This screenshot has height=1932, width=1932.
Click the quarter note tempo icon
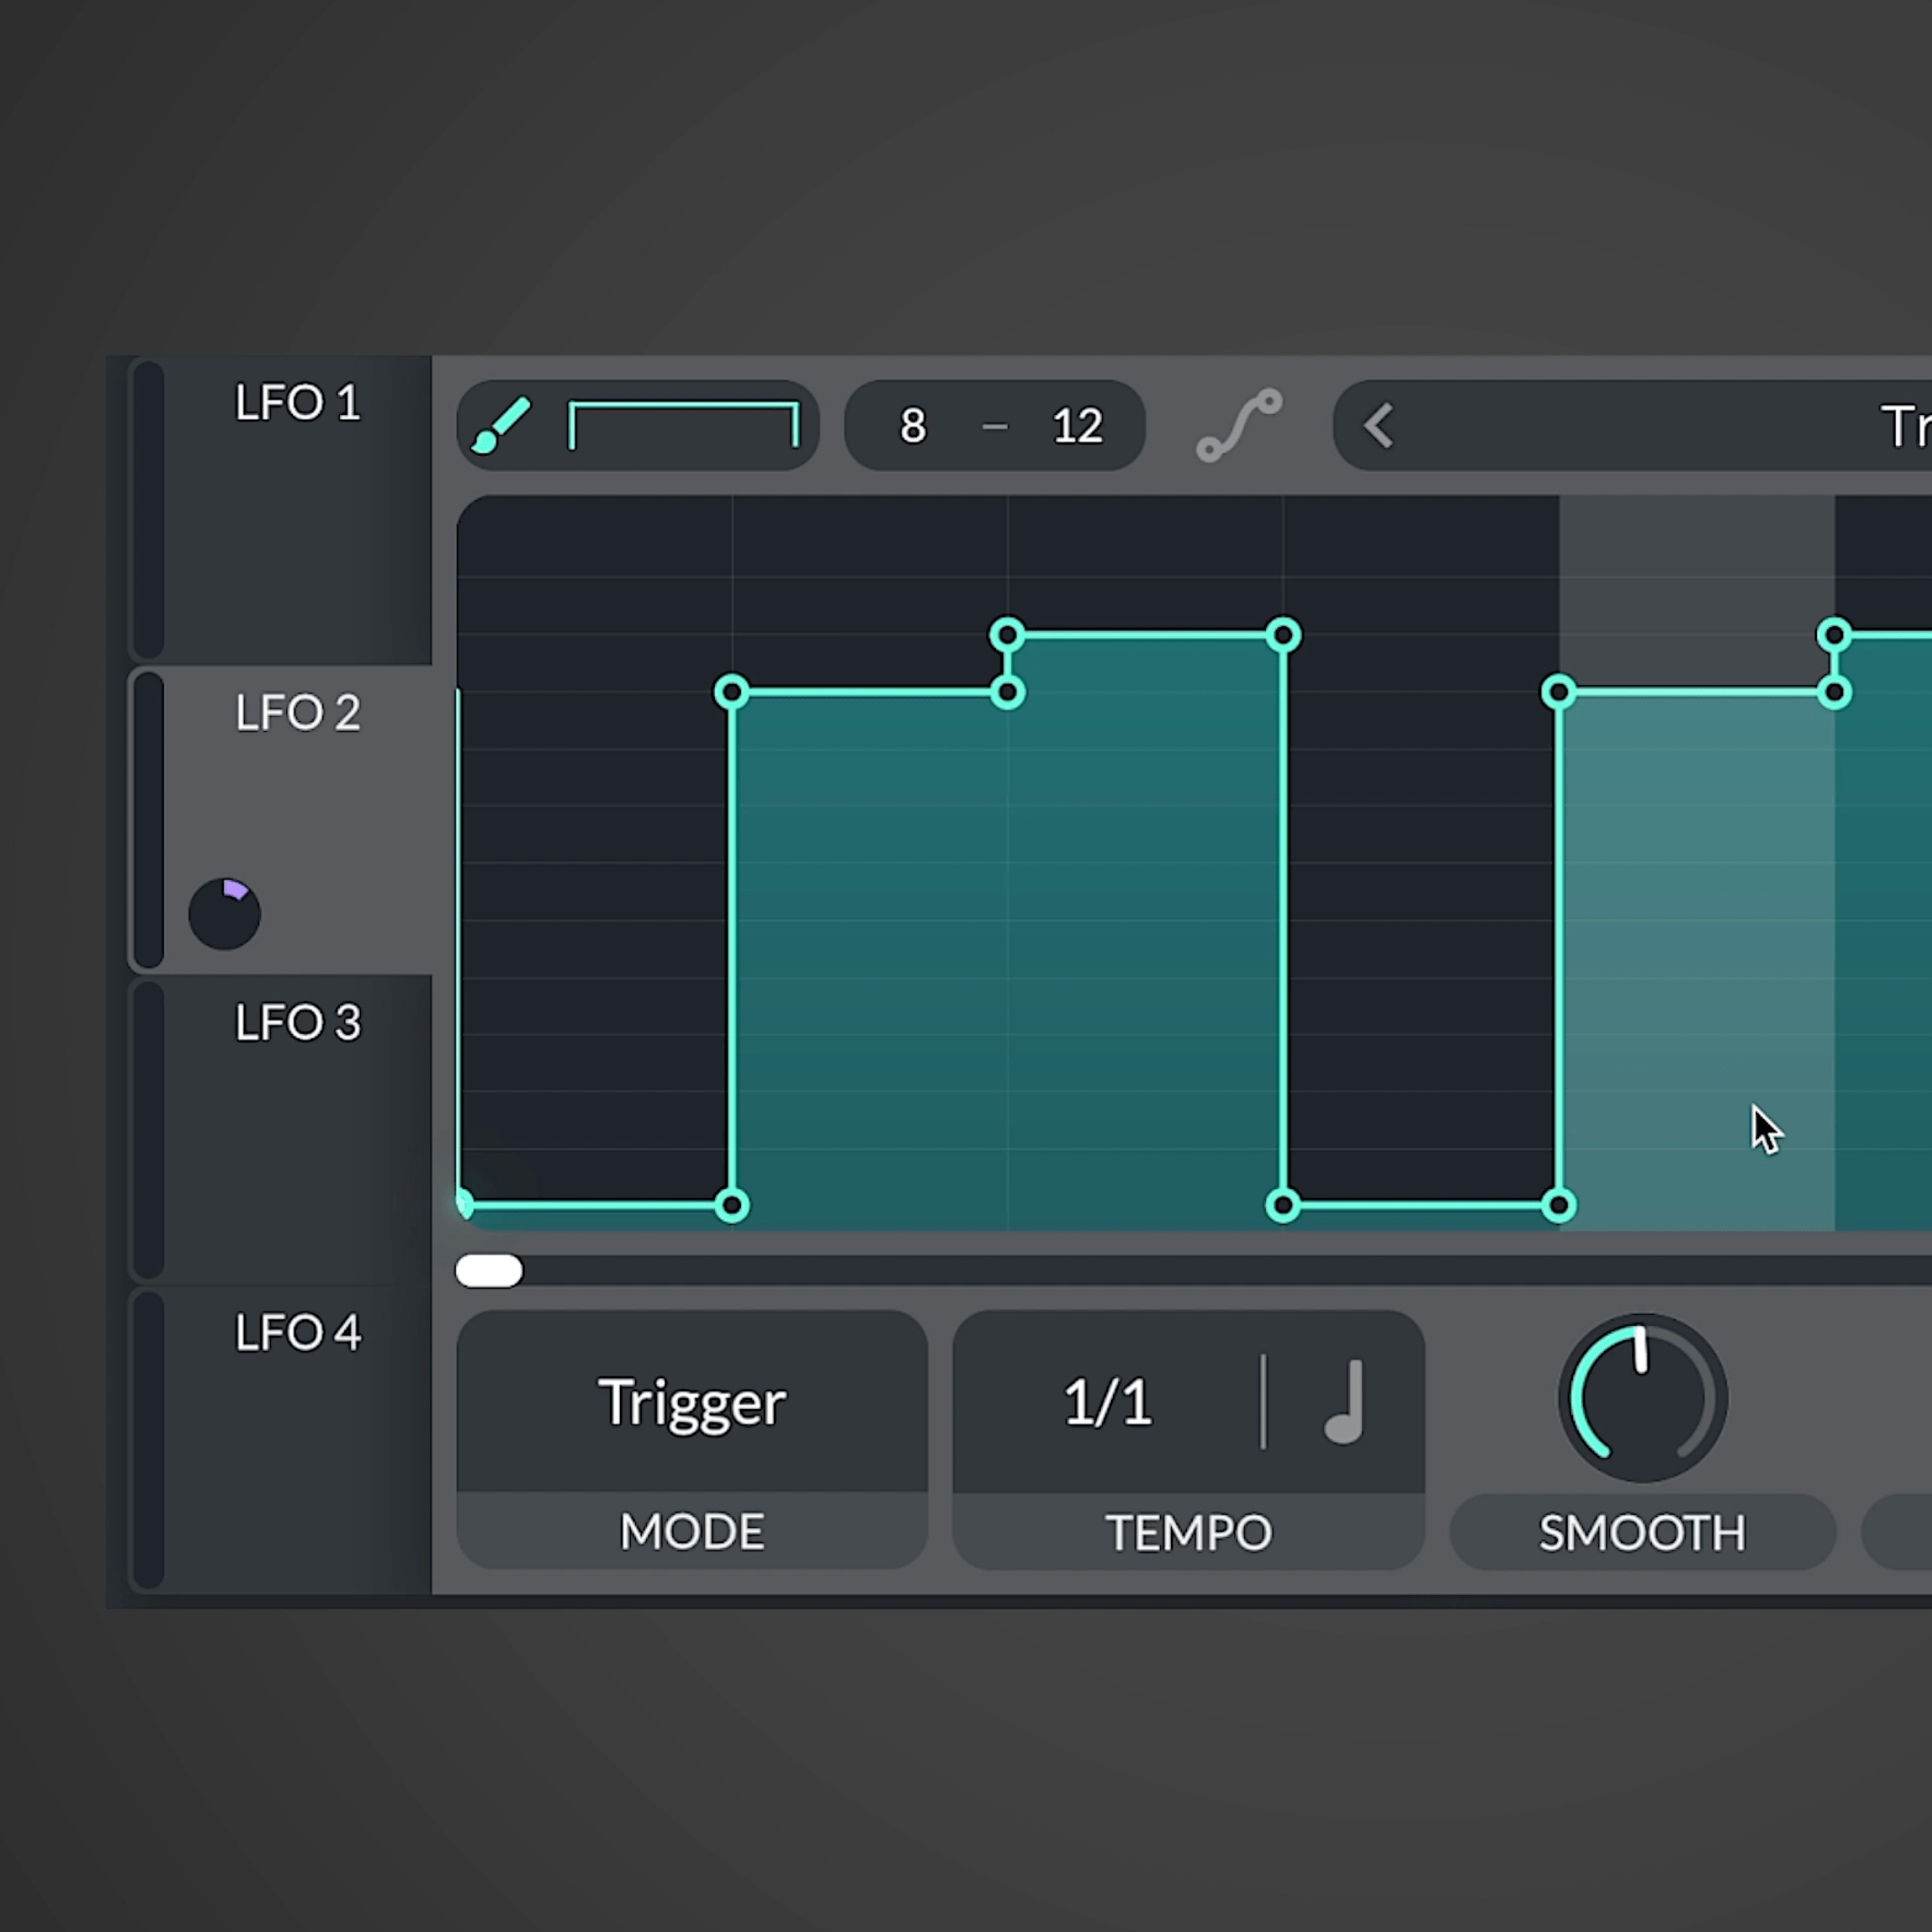coord(1345,1401)
